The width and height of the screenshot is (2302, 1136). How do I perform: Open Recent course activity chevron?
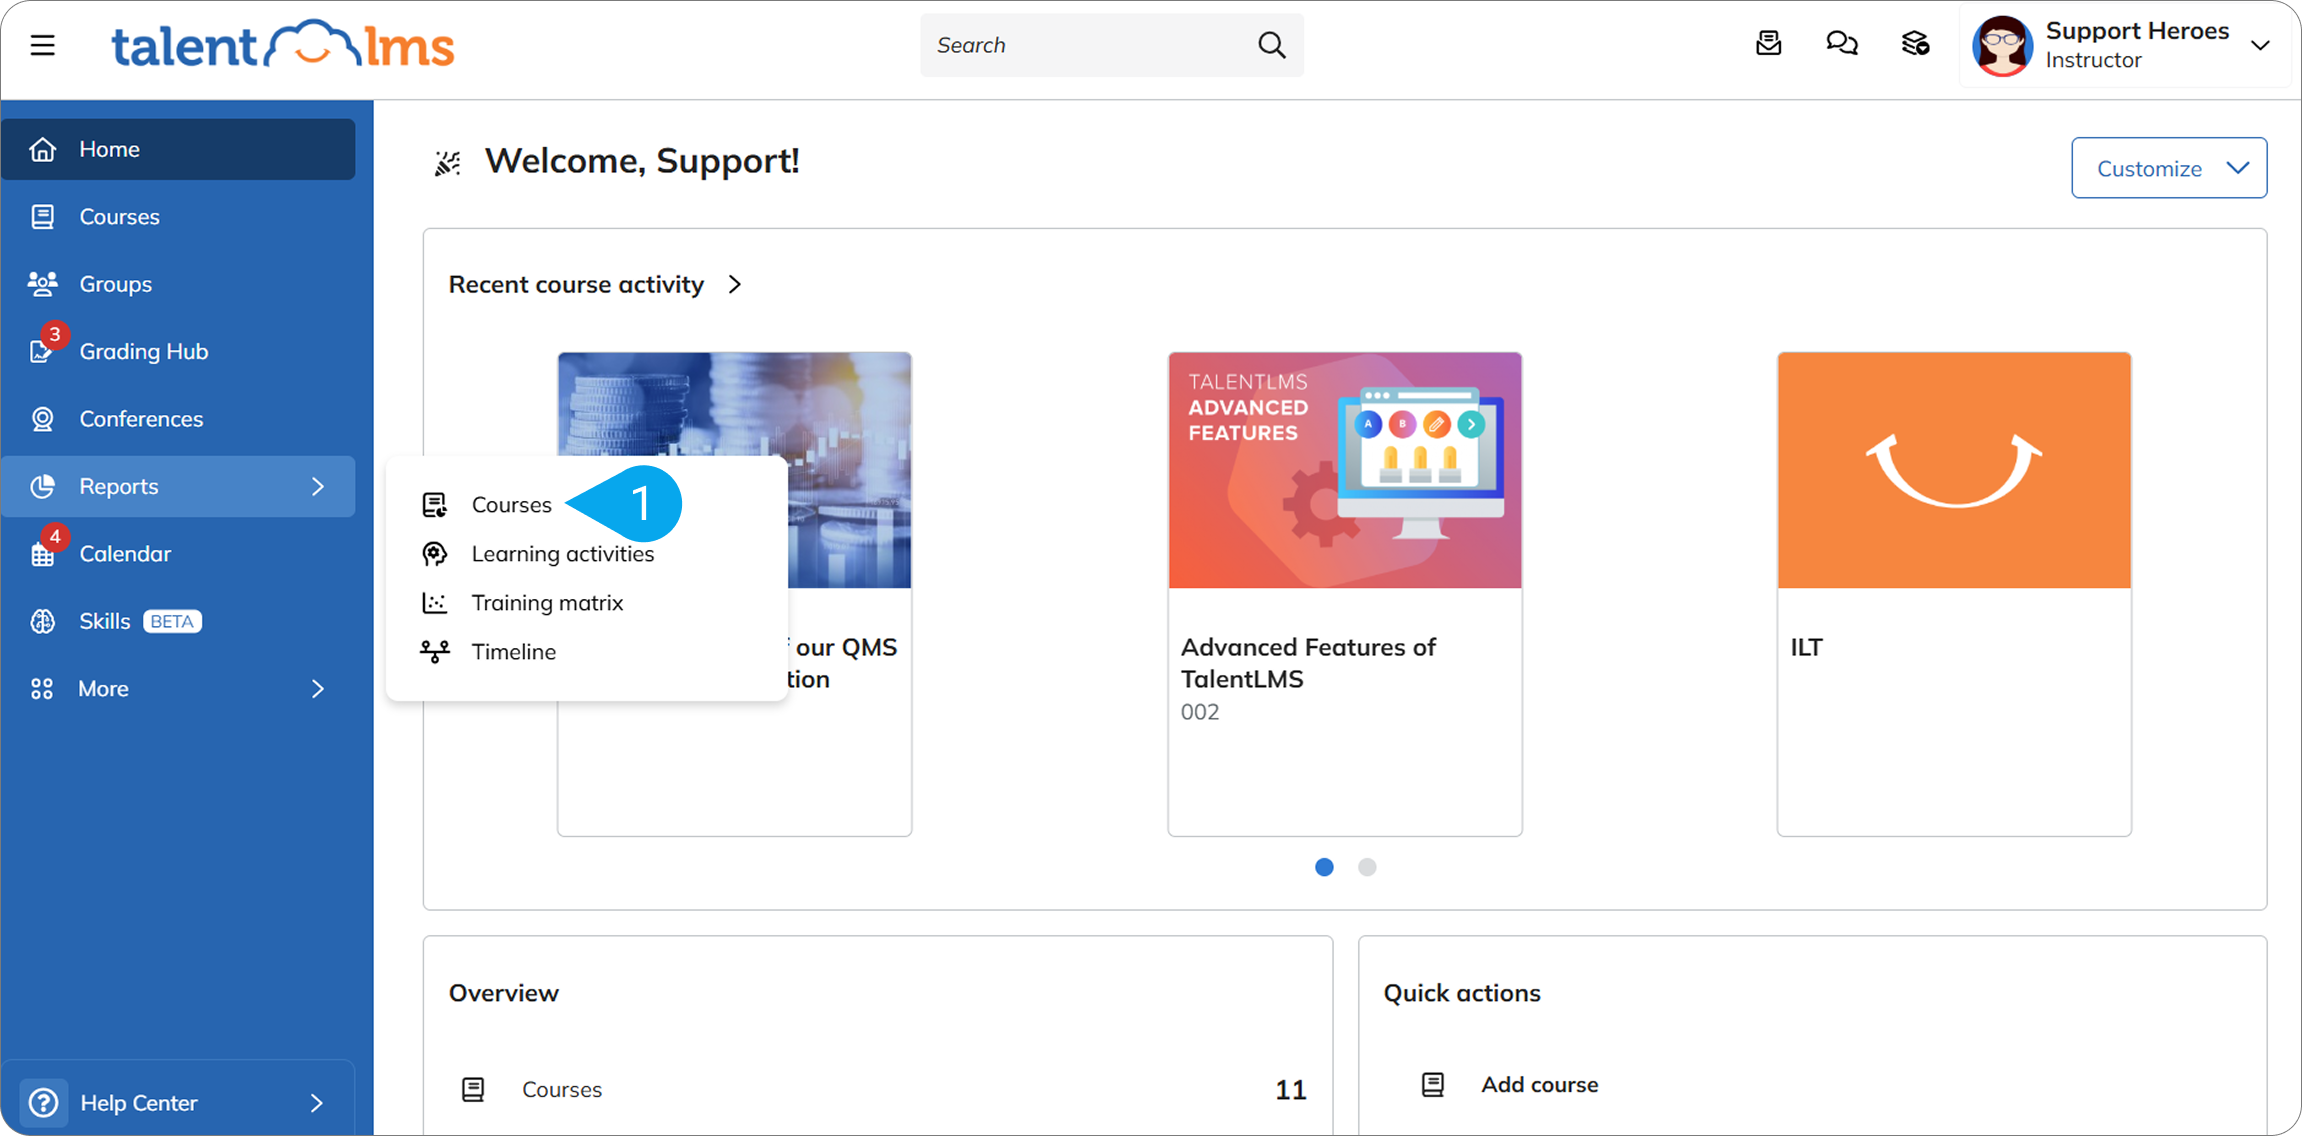(735, 284)
